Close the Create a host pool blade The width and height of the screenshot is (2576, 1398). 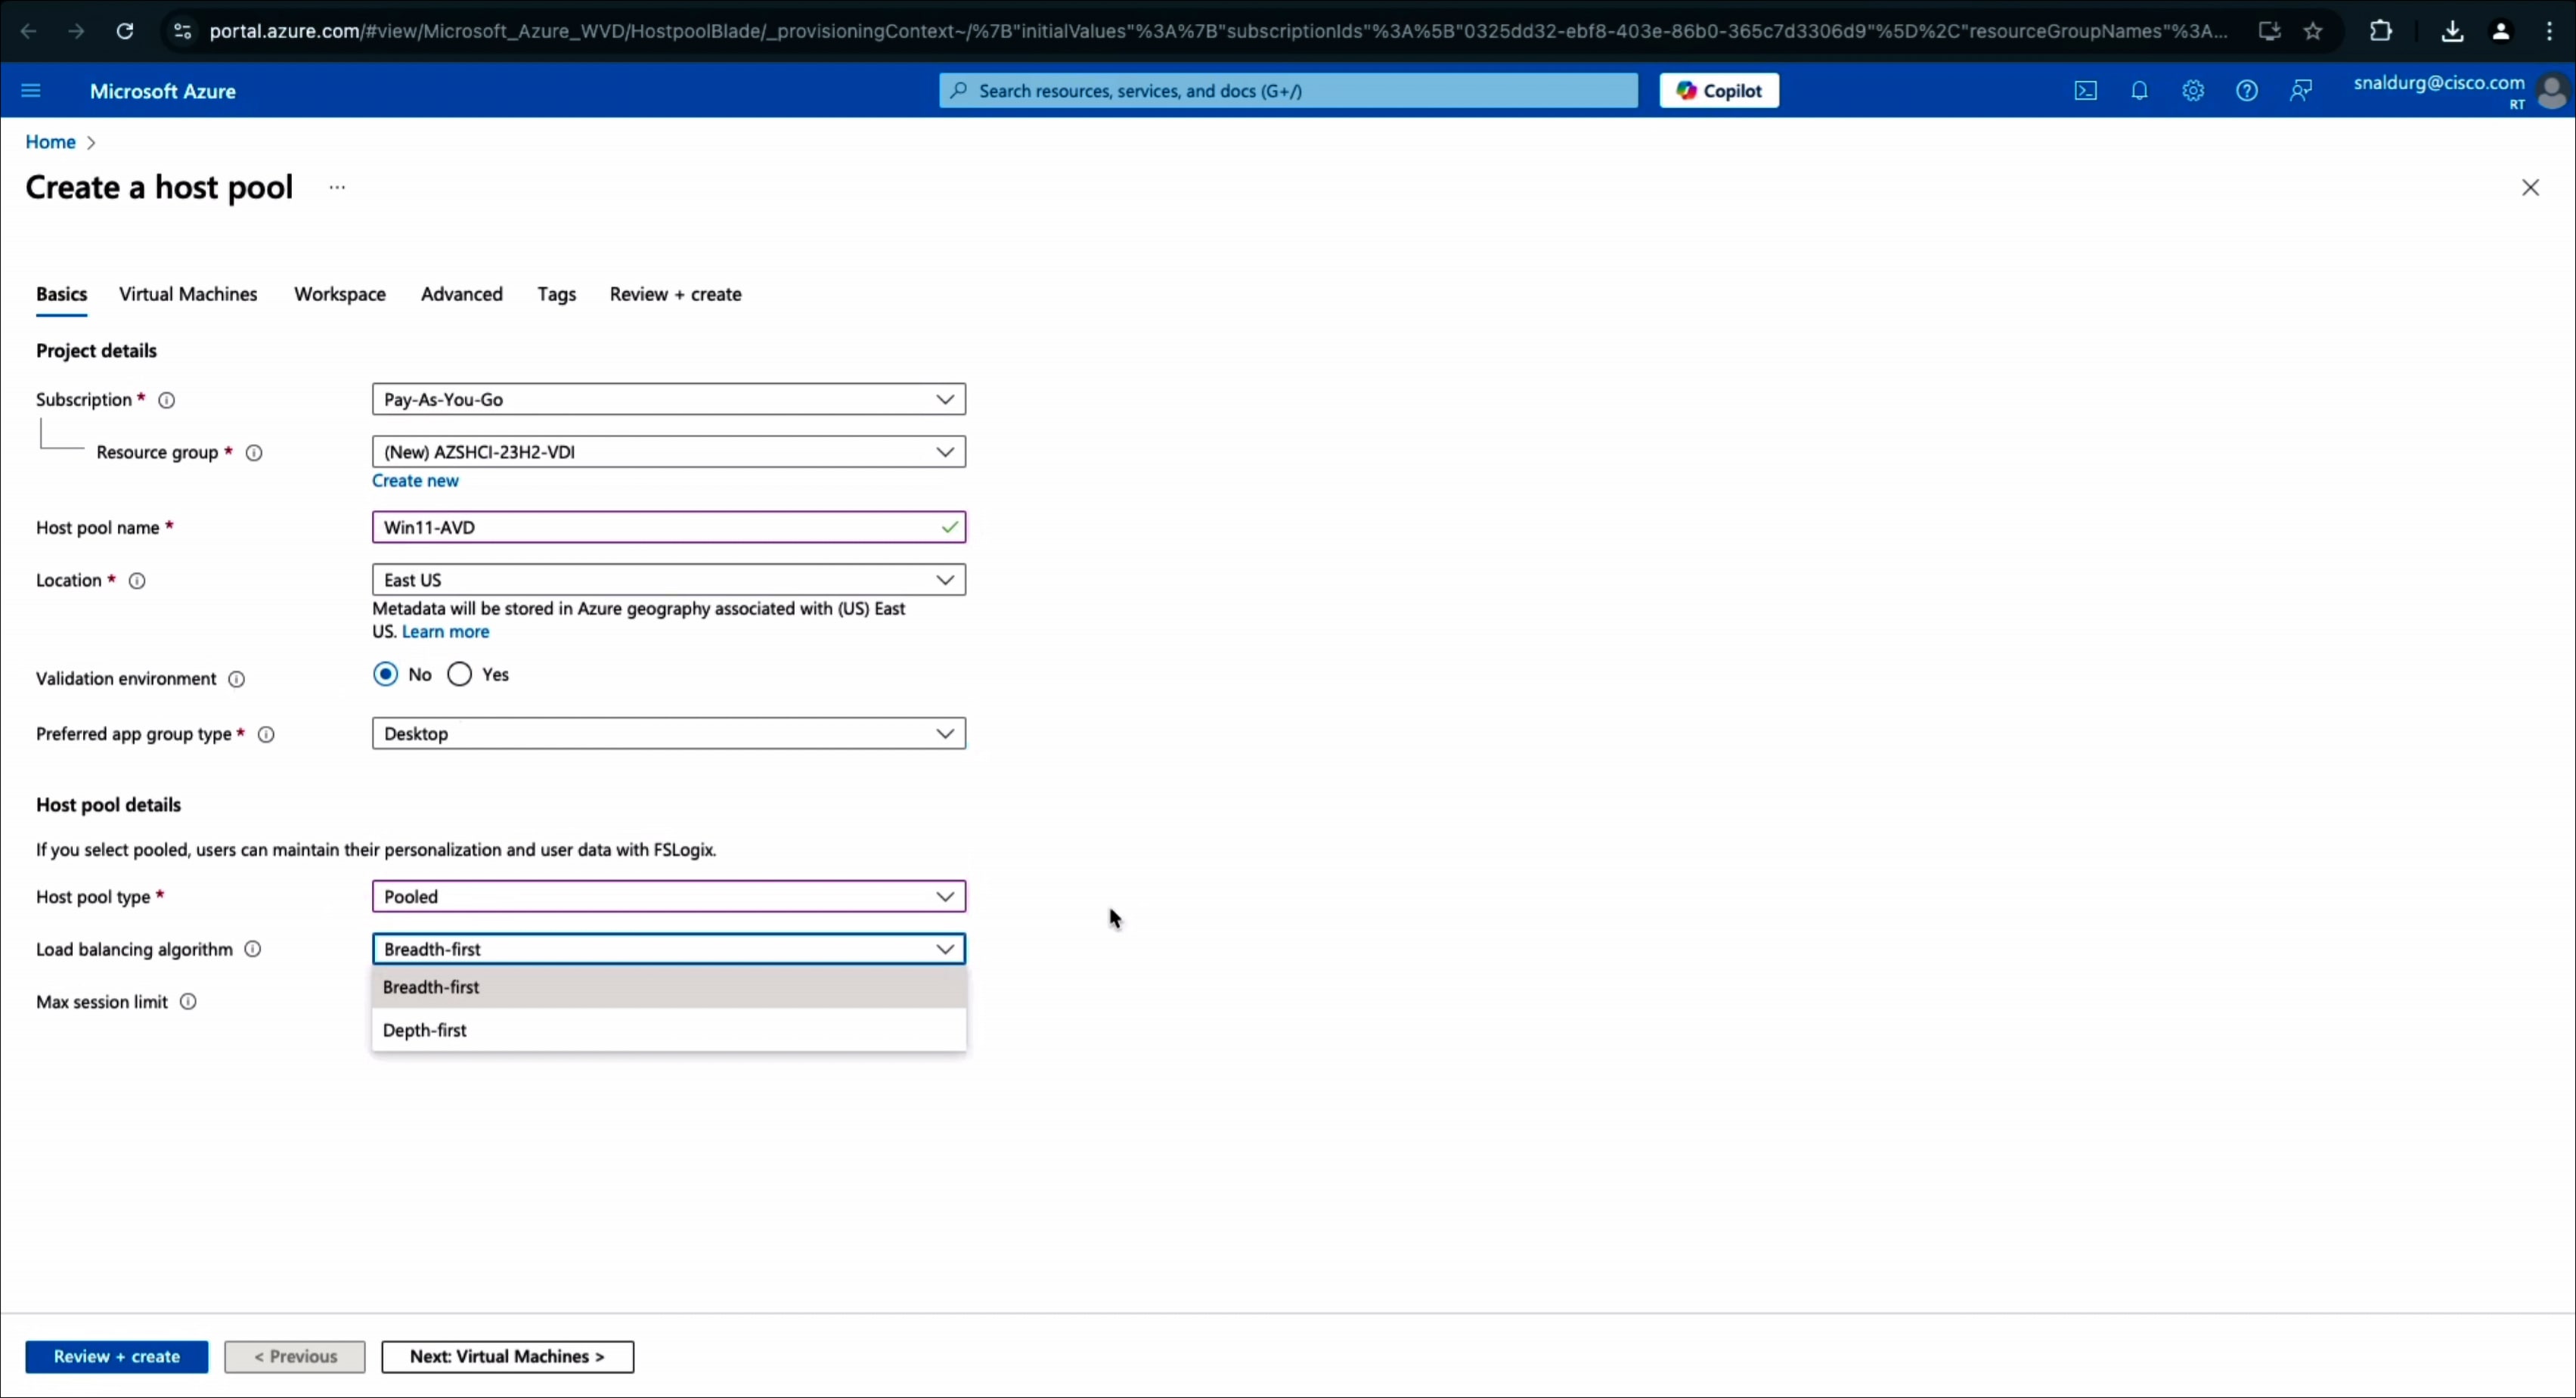2531,187
